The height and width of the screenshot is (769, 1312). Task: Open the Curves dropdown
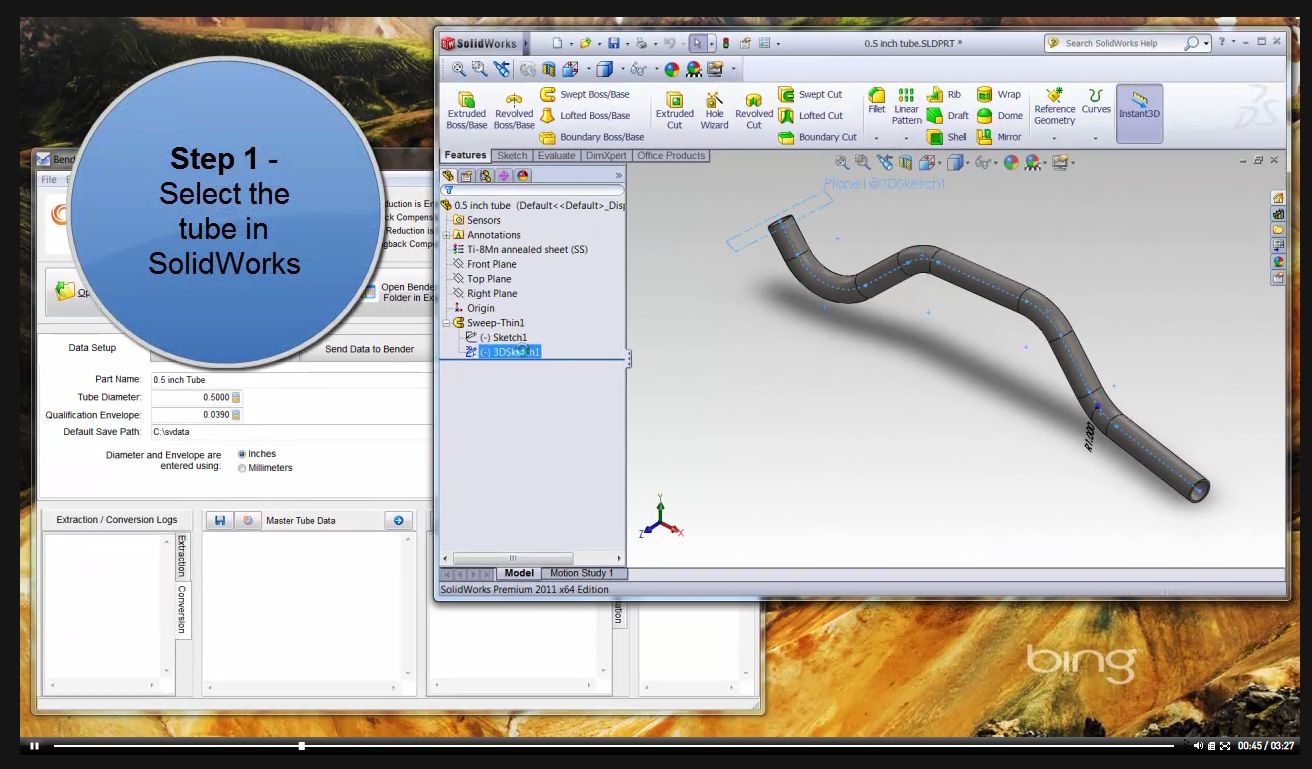[x=1096, y=137]
